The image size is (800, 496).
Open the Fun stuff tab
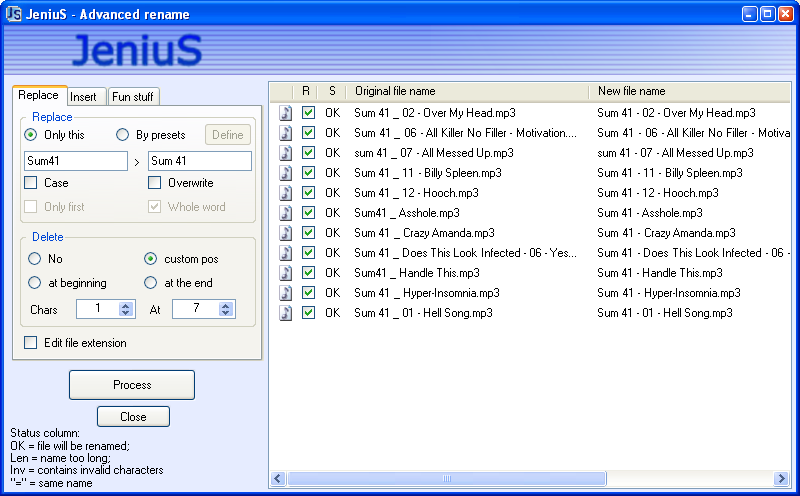pyautogui.click(x=134, y=96)
